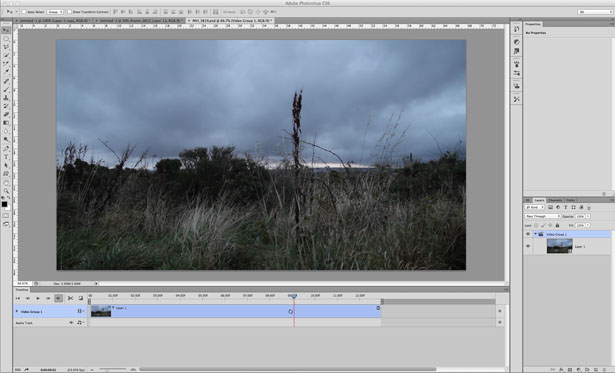The width and height of the screenshot is (615, 373).
Task: Open the Tool Presets scissors-like dock icon
Action: pyautogui.click(x=517, y=99)
